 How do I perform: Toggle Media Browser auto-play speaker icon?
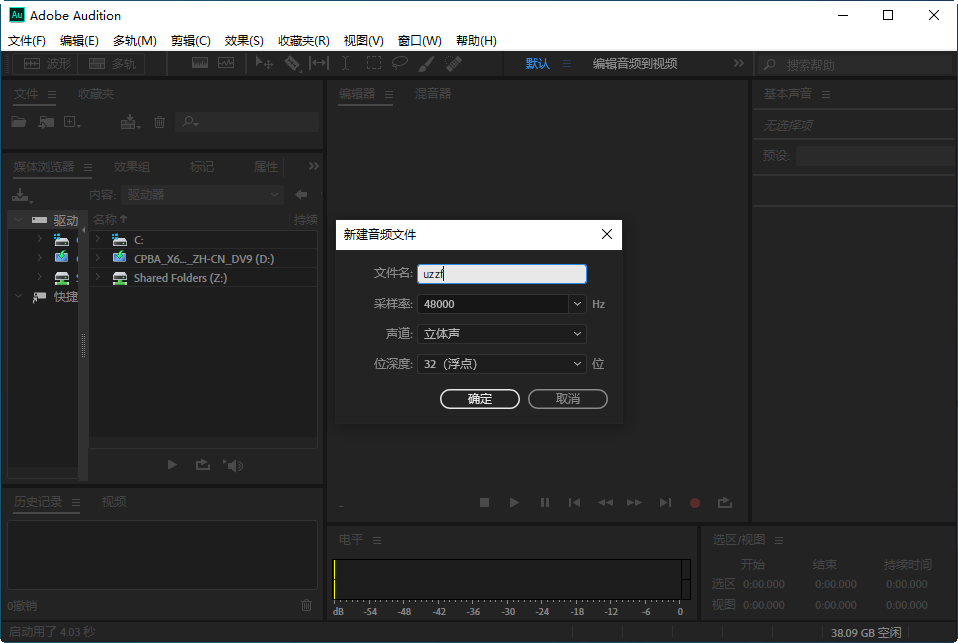233,466
